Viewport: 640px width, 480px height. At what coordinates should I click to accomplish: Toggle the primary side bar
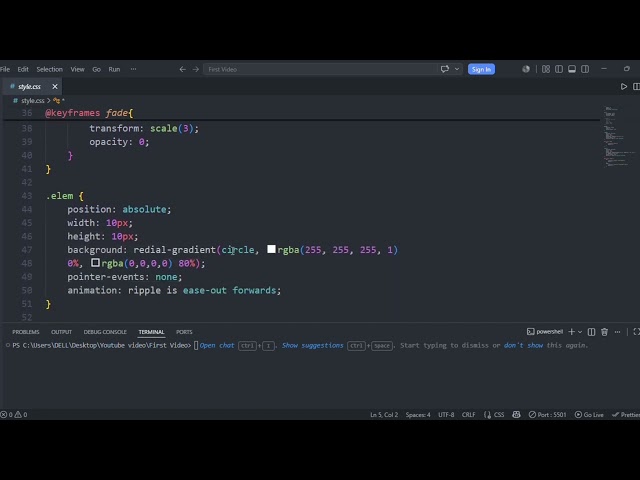coord(559,69)
